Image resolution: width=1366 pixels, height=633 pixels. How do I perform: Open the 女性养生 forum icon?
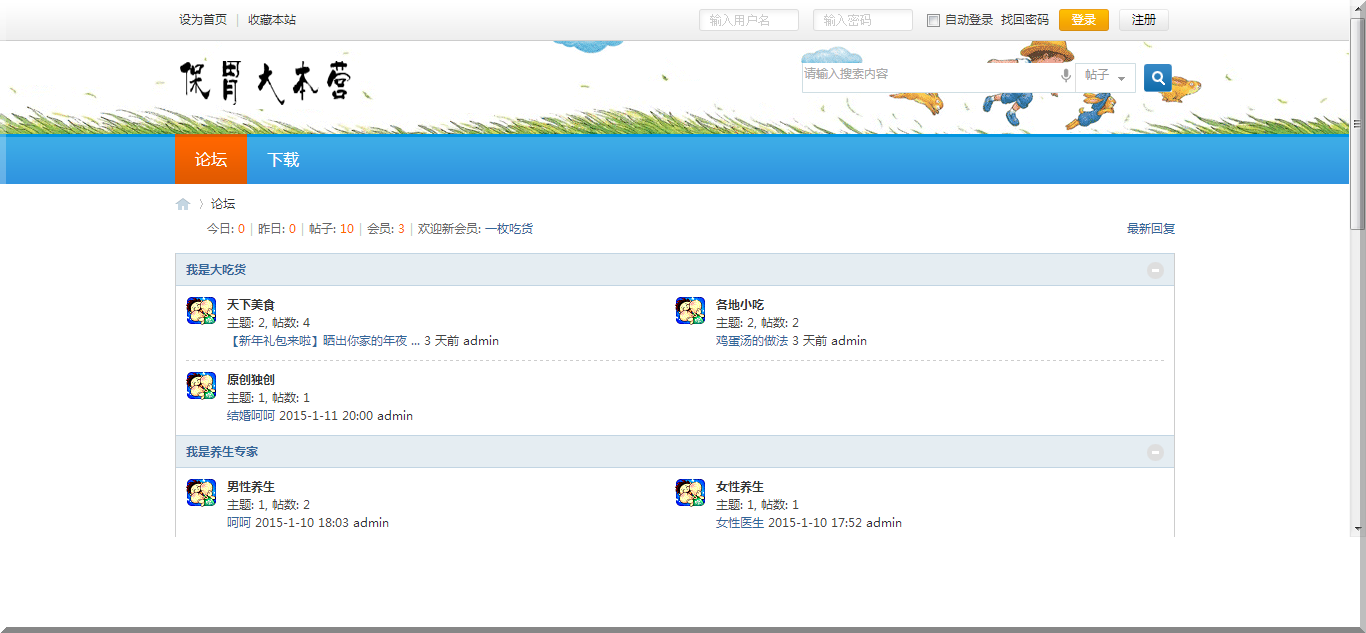coord(690,493)
